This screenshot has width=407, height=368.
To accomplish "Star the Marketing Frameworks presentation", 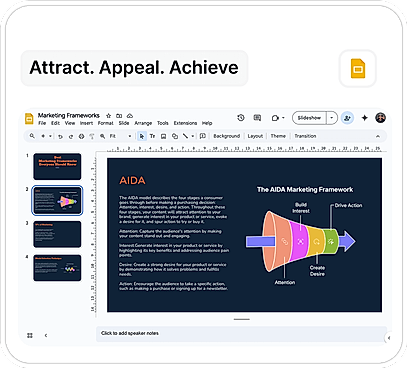I will 108,116.
